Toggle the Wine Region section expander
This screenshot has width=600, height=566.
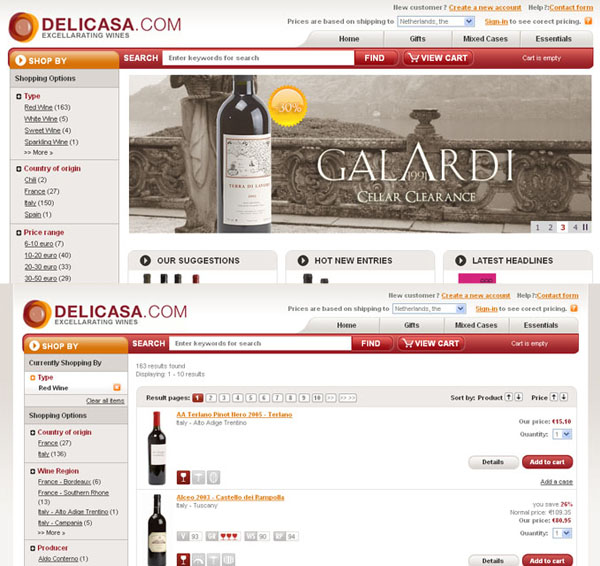click(x=33, y=471)
